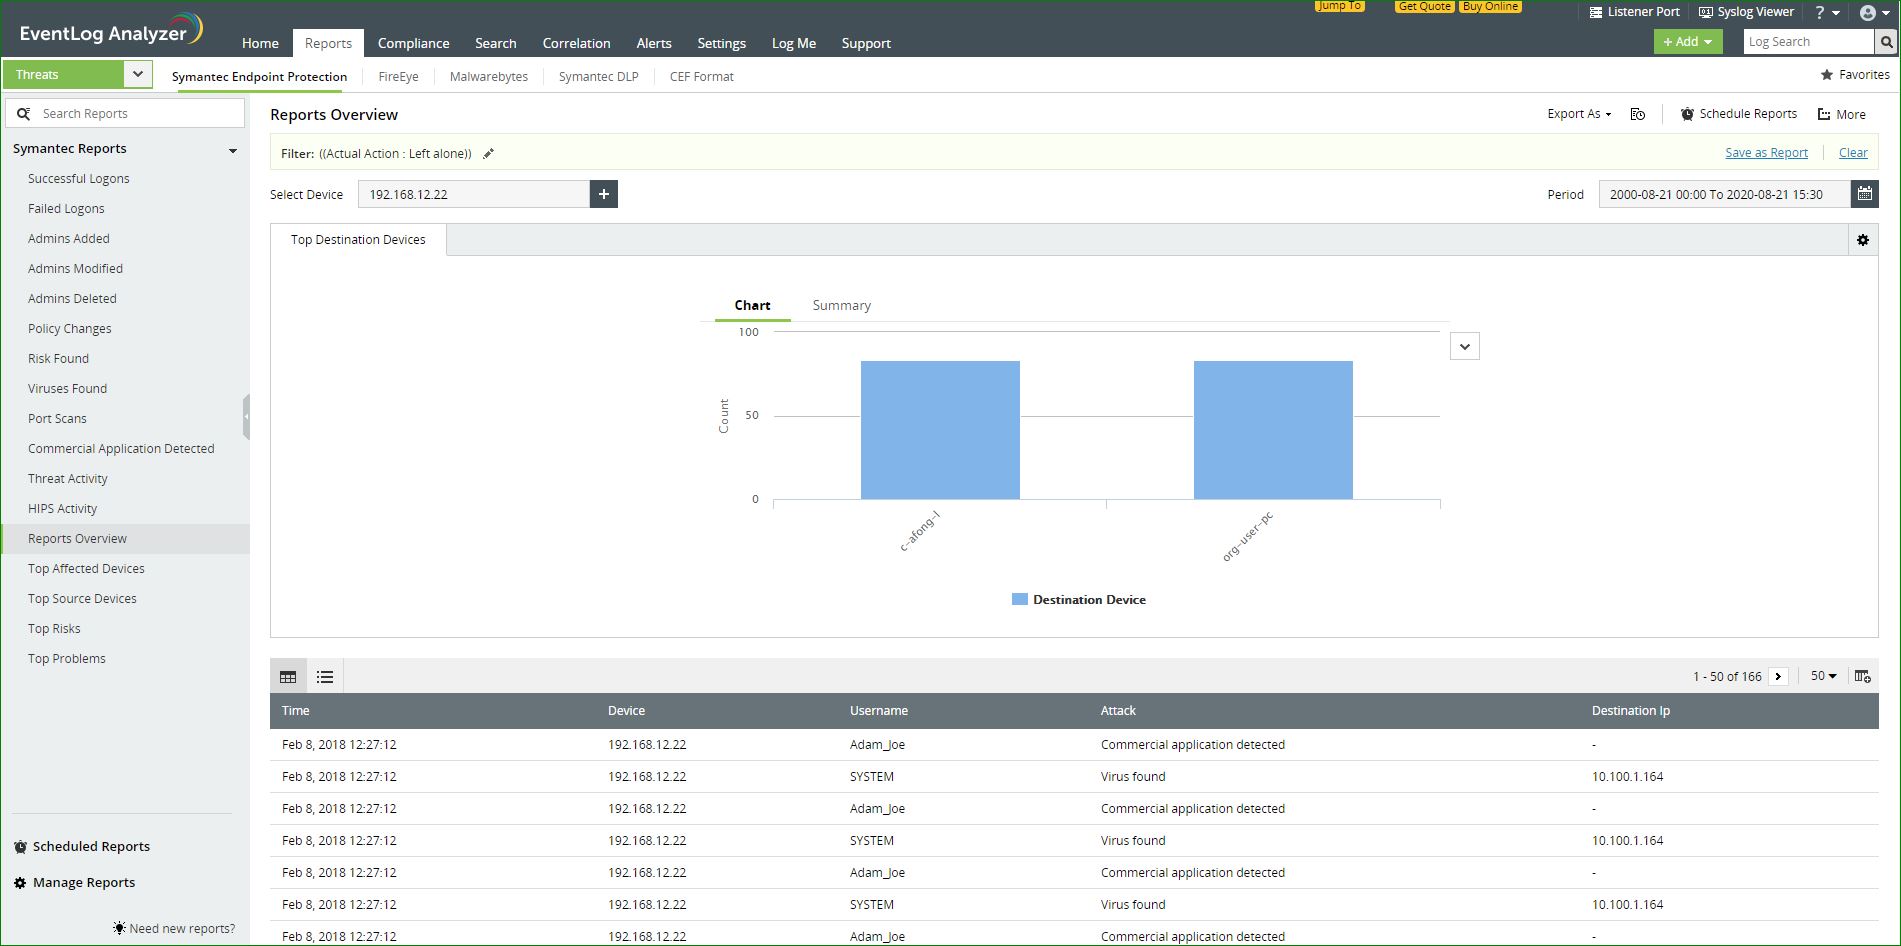Expand the Threats report group dropdown
1901x946 pixels.
click(138, 74)
